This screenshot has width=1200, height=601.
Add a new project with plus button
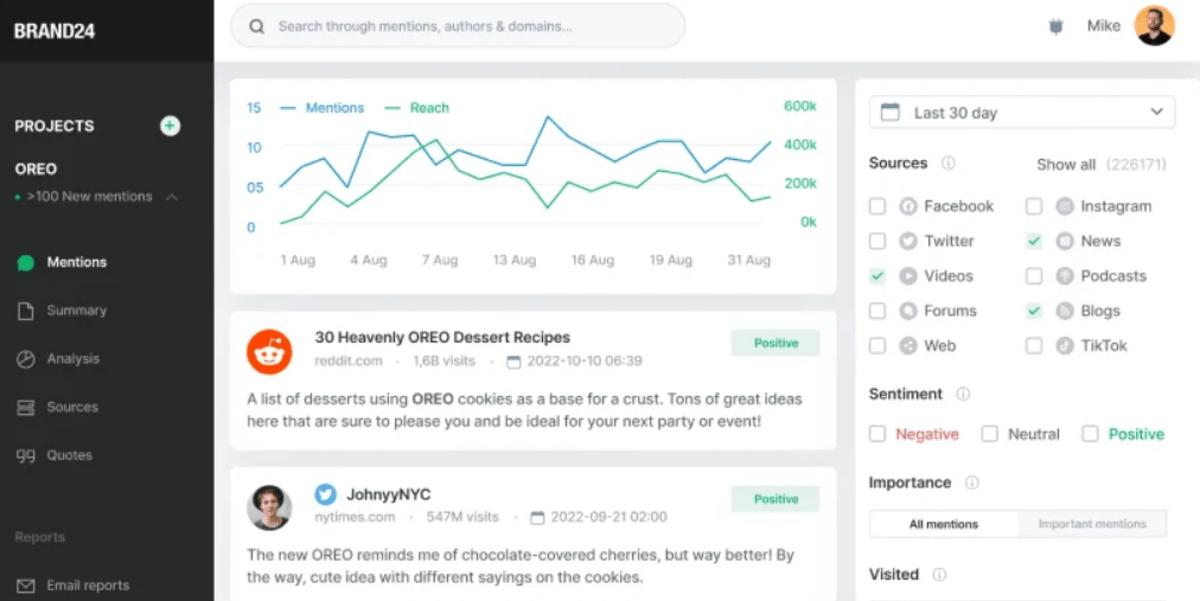170,126
